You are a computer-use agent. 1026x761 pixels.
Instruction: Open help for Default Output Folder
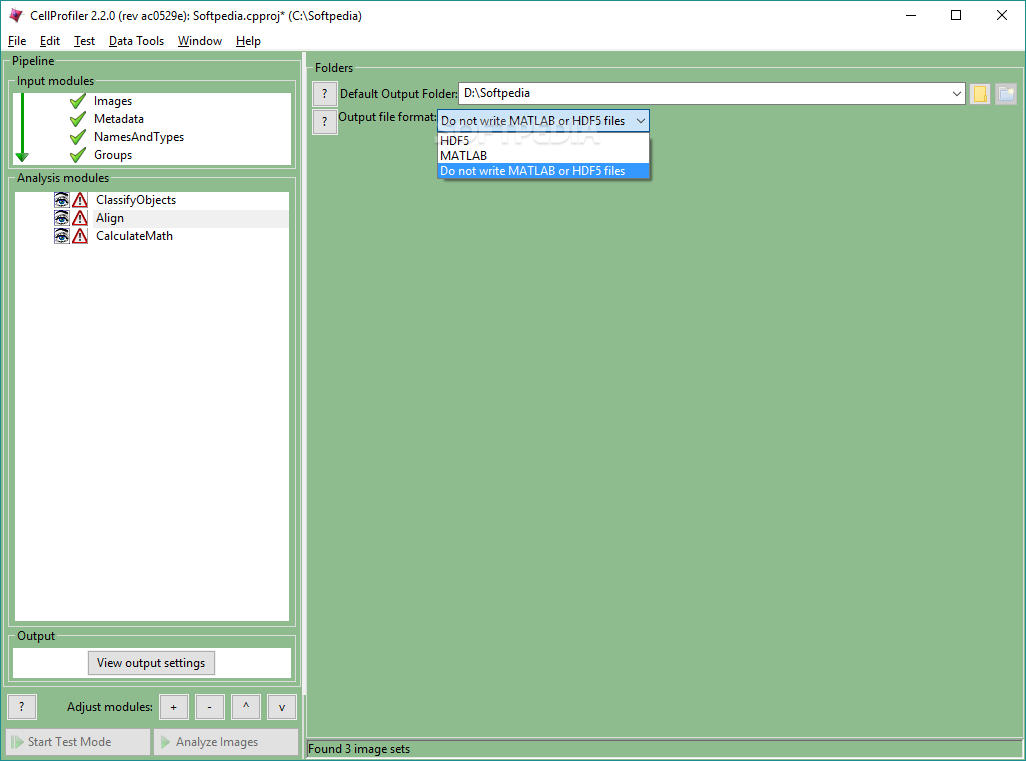coord(325,94)
